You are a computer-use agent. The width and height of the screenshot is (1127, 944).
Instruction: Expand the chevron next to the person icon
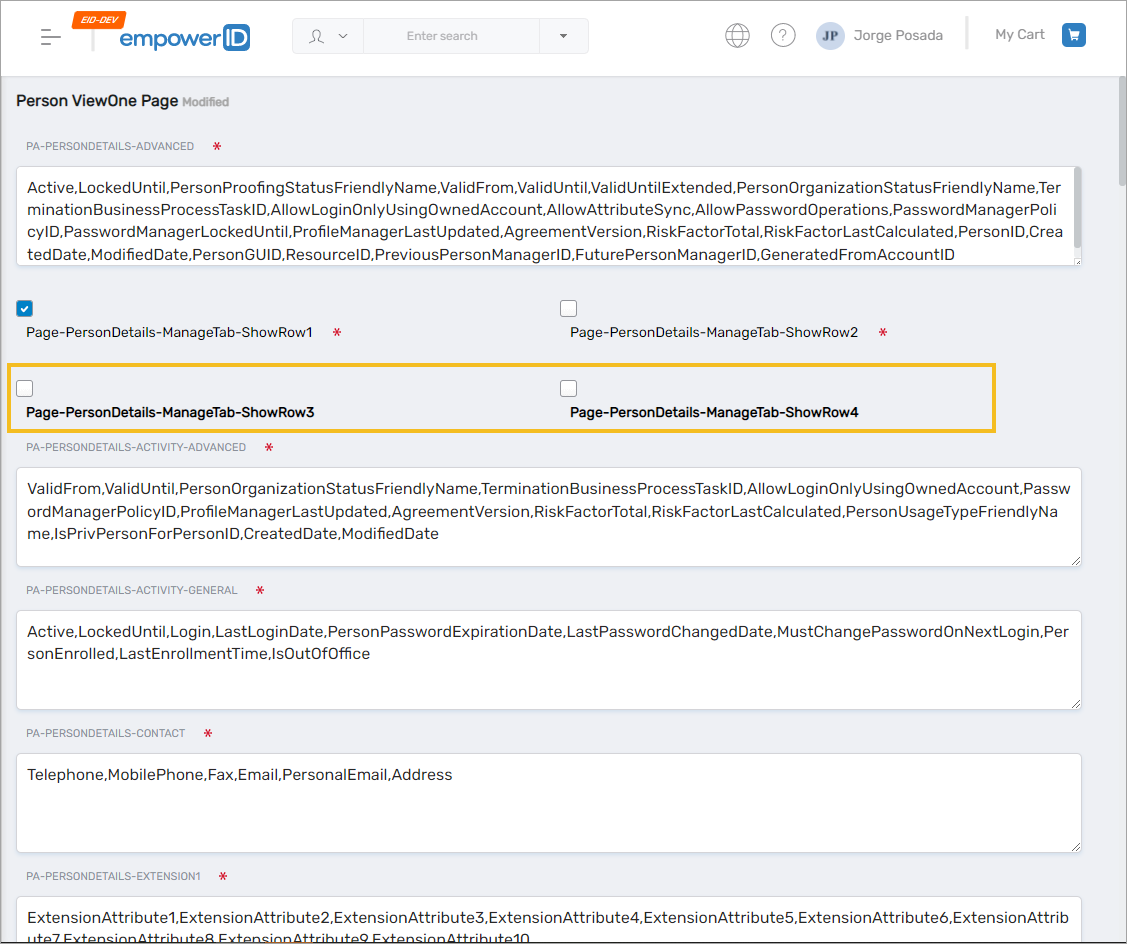click(x=340, y=34)
